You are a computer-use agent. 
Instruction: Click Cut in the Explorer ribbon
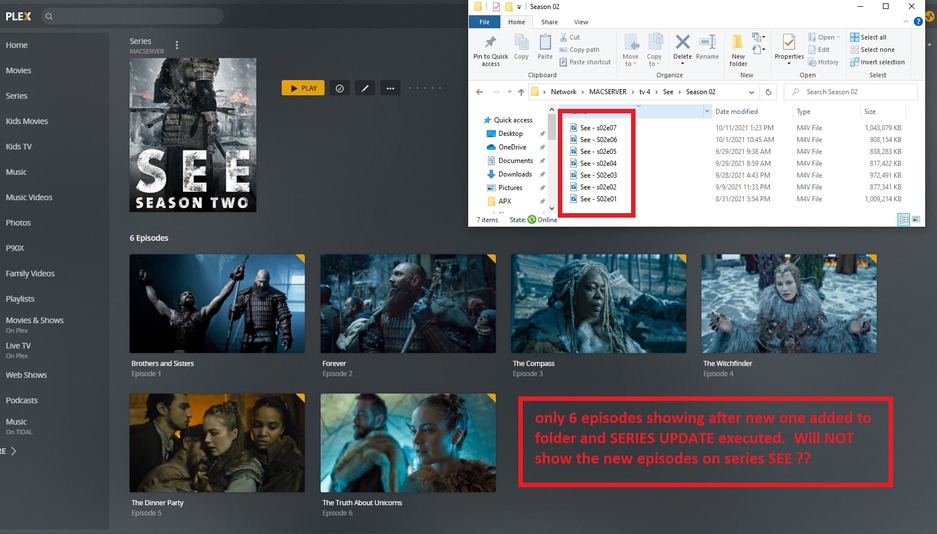[x=570, y=37]
